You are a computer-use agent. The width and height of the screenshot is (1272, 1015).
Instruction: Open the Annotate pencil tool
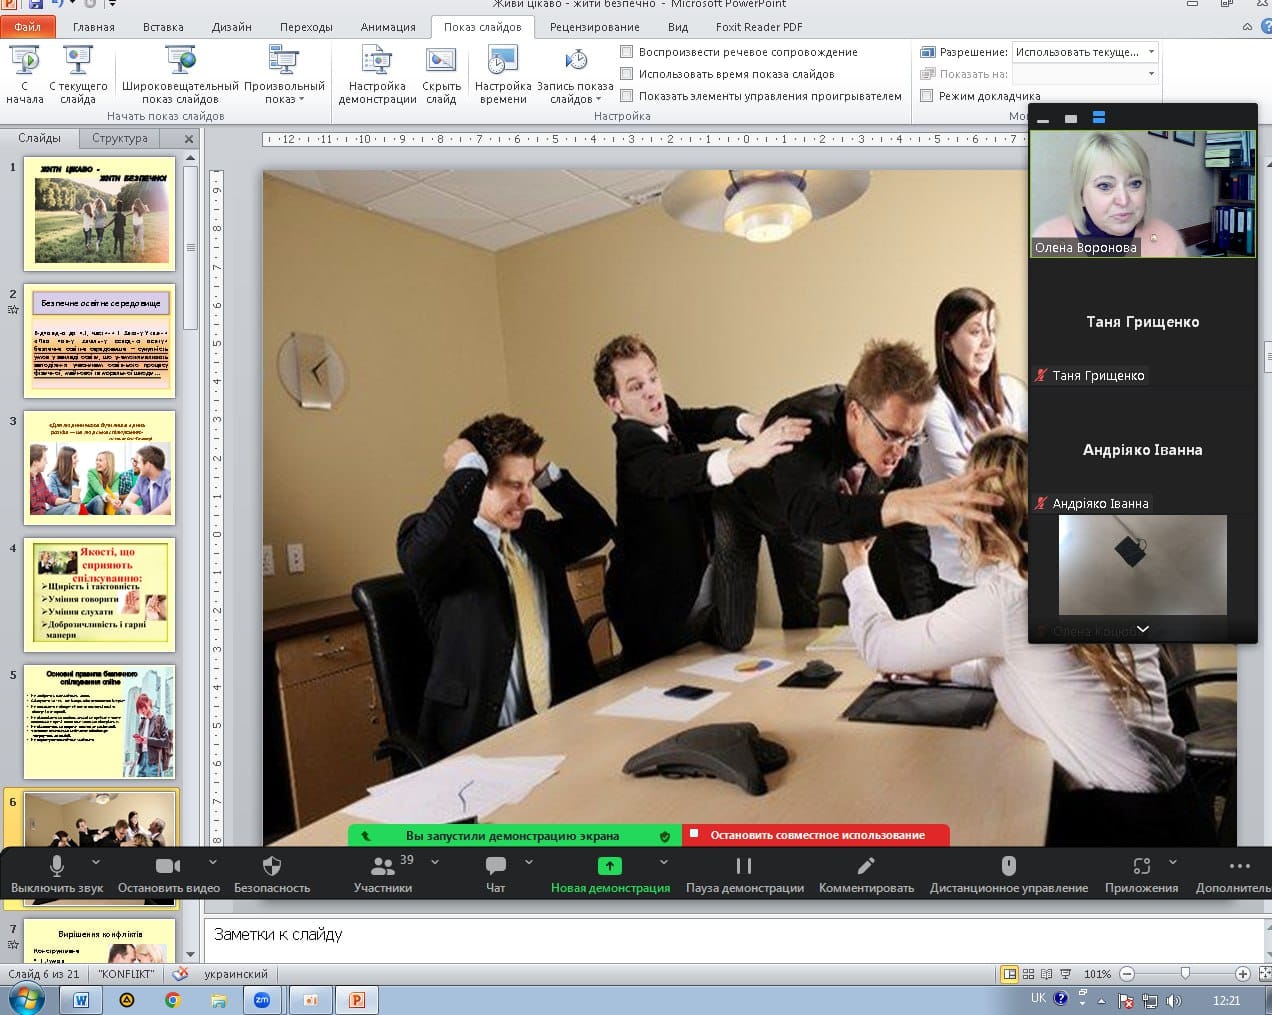pos(866,866)
